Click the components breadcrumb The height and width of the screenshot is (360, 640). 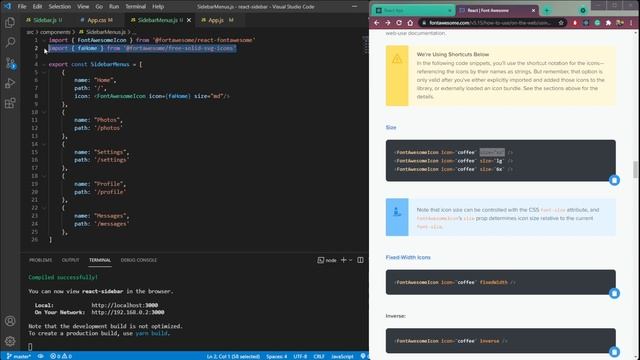point(56,32)
